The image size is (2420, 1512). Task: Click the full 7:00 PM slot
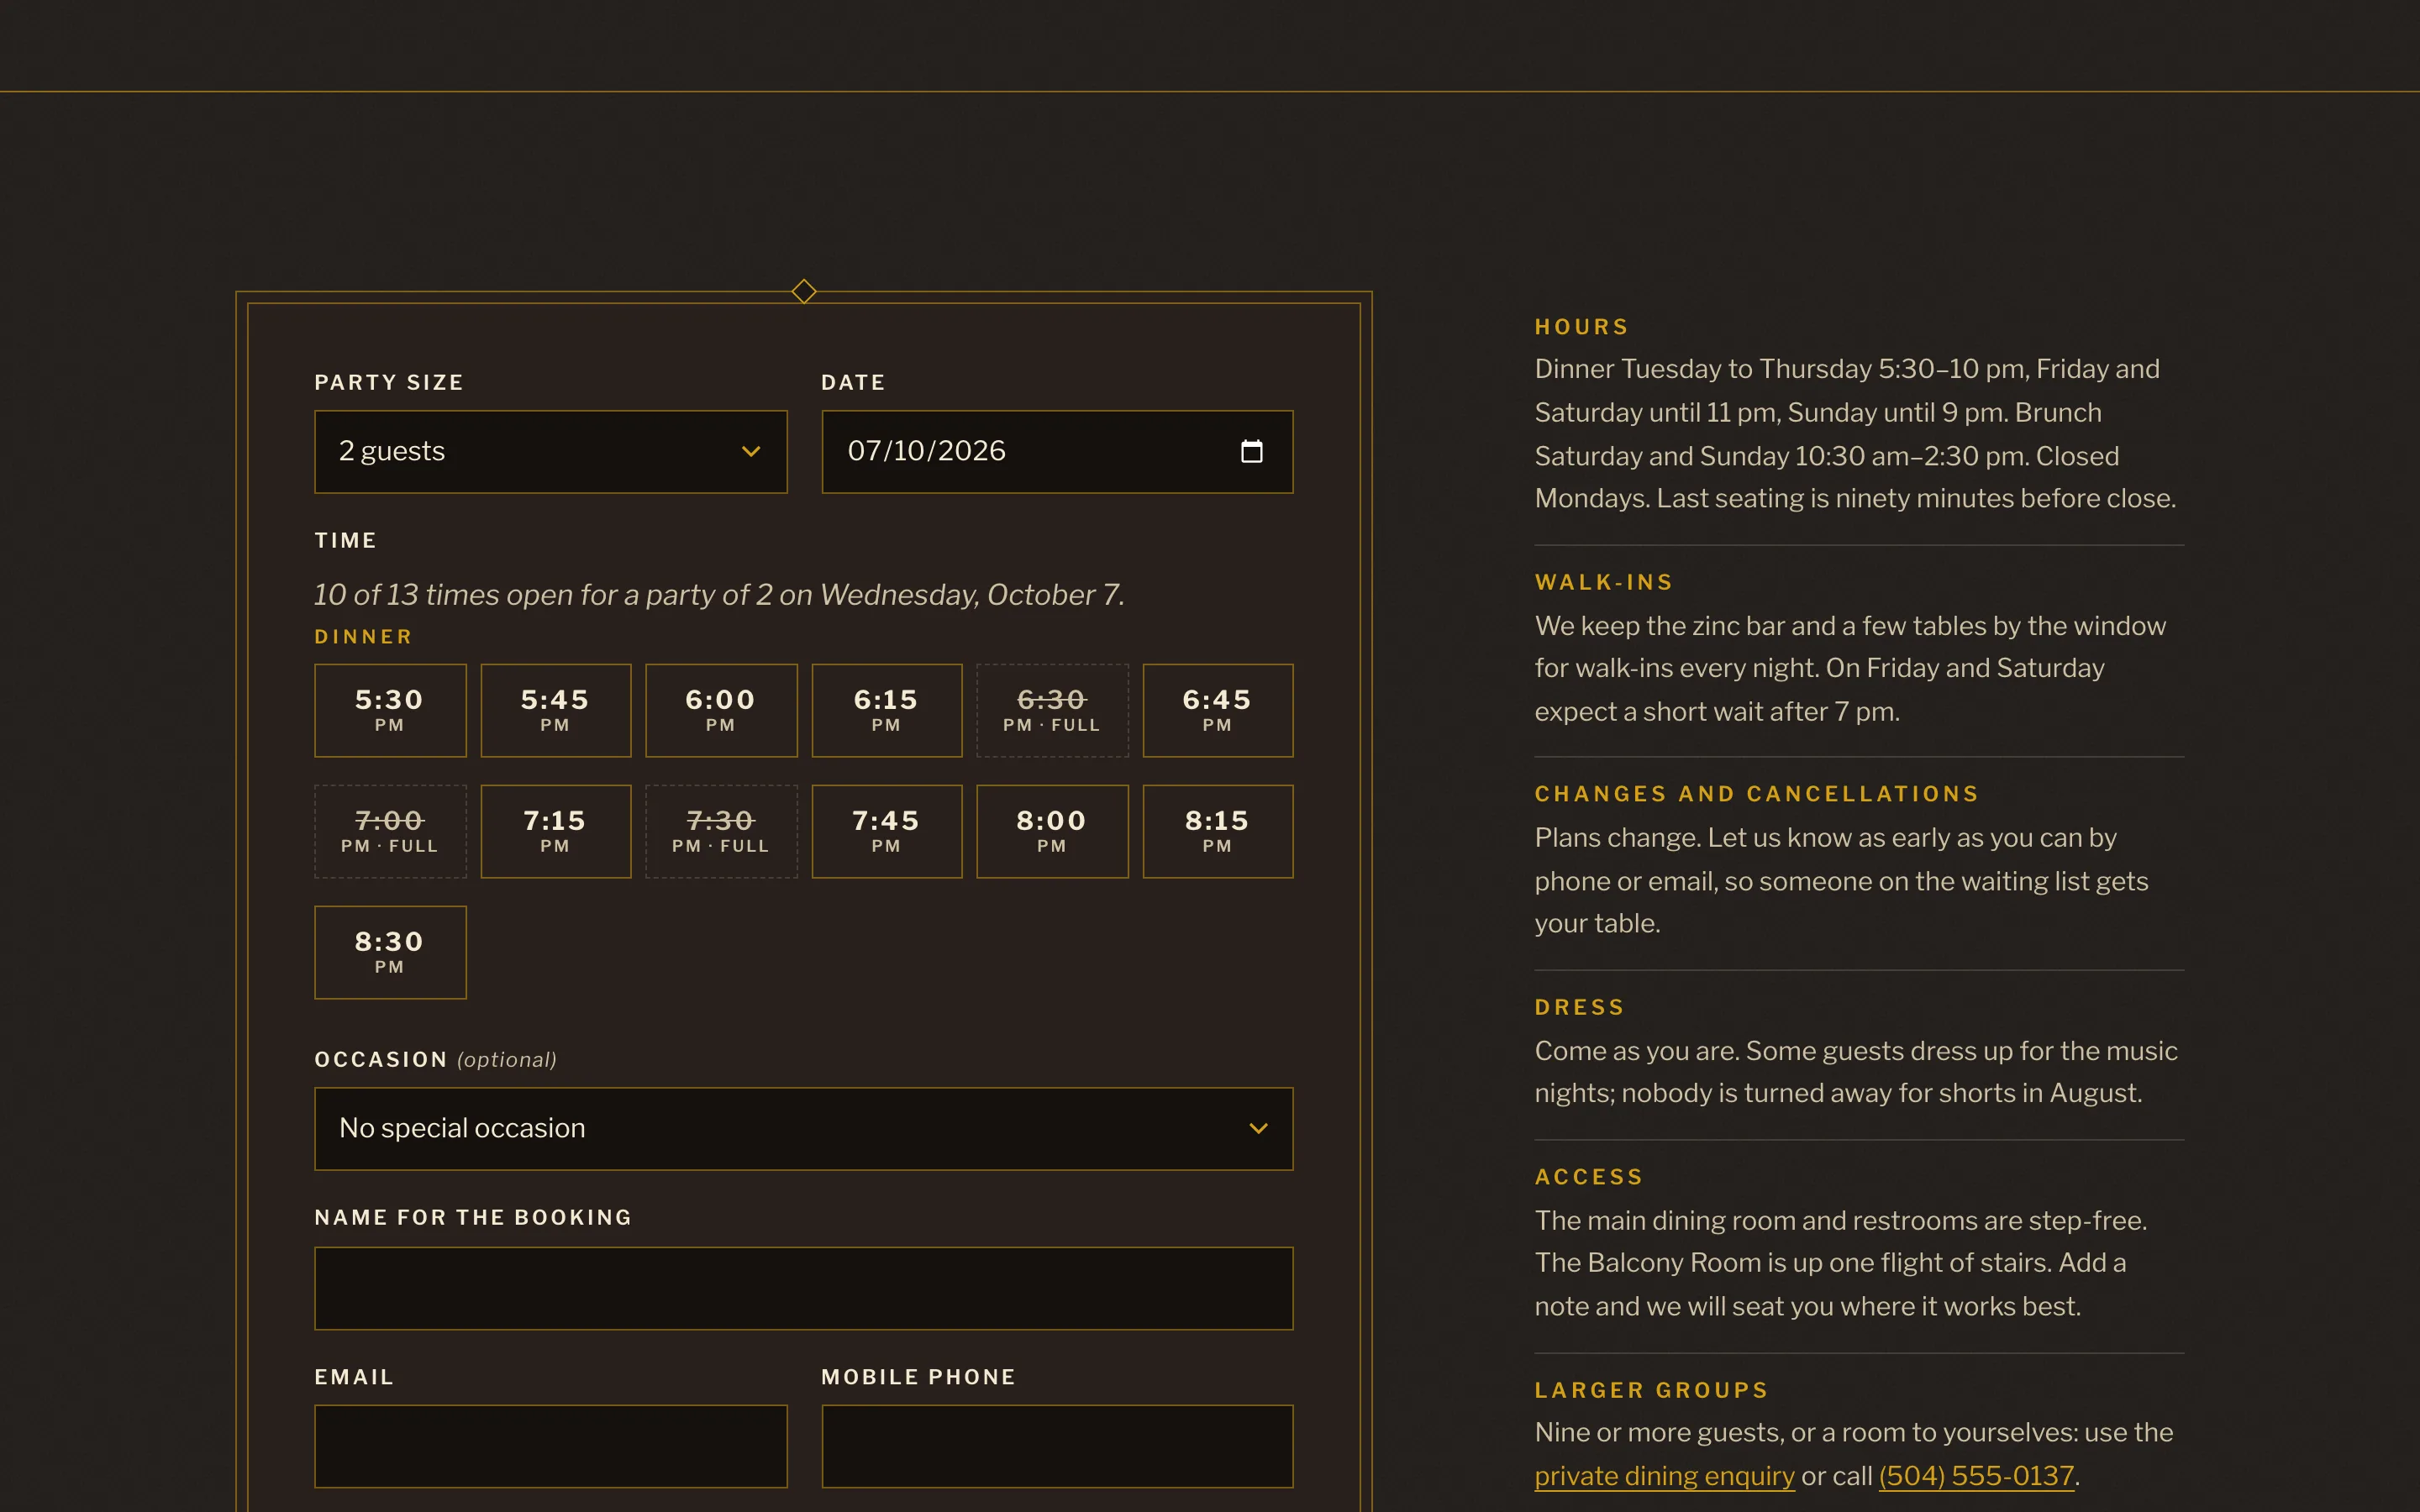(x=390, y=831)
